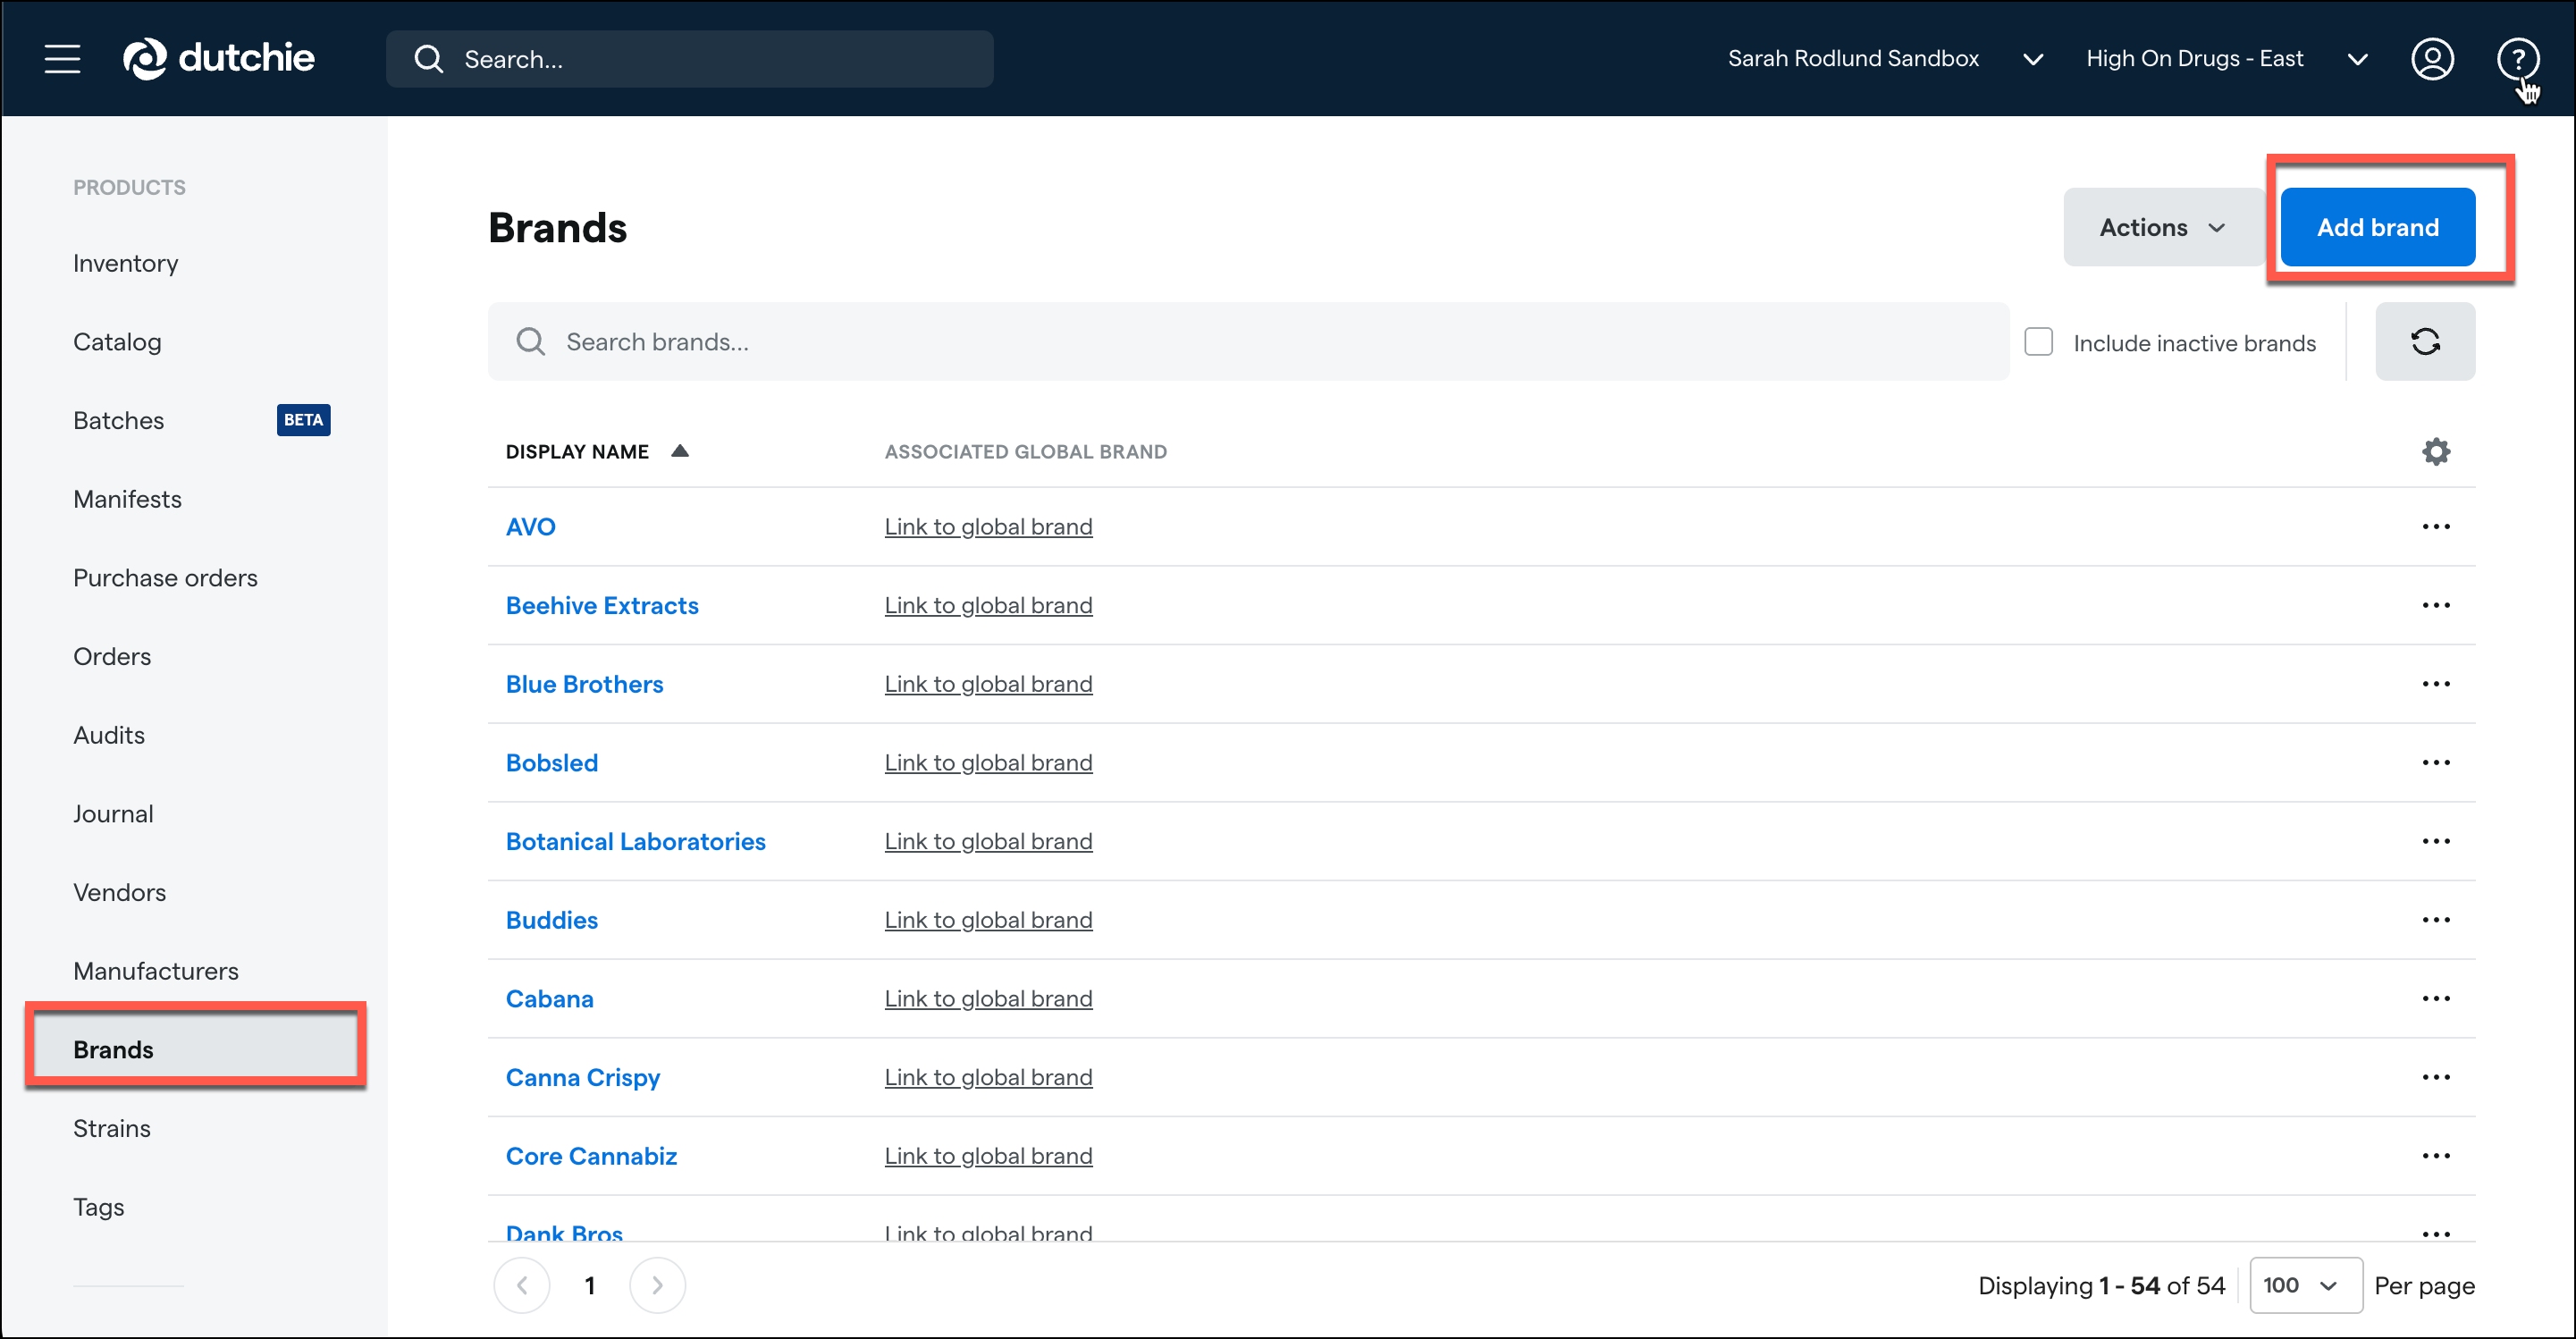This screenshot has height=1339, width=2576.
Task: Open the Core Cannabiz brand link
Action: coord(592,1157)
